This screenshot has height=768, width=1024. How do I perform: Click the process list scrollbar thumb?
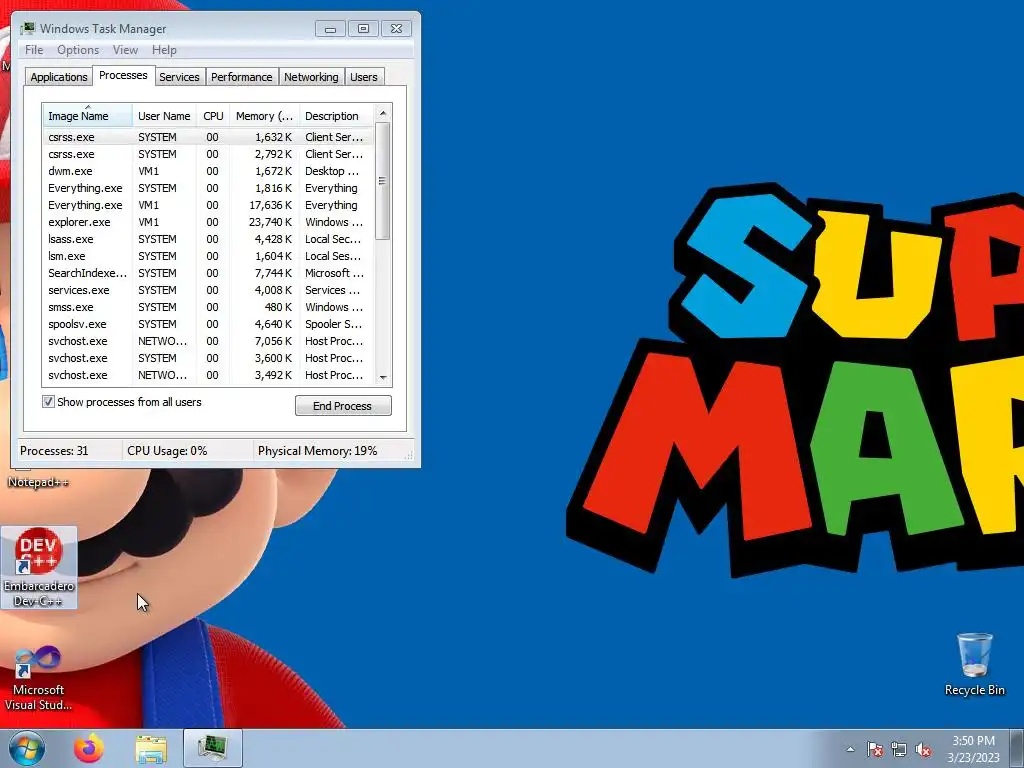click(383, 181)
